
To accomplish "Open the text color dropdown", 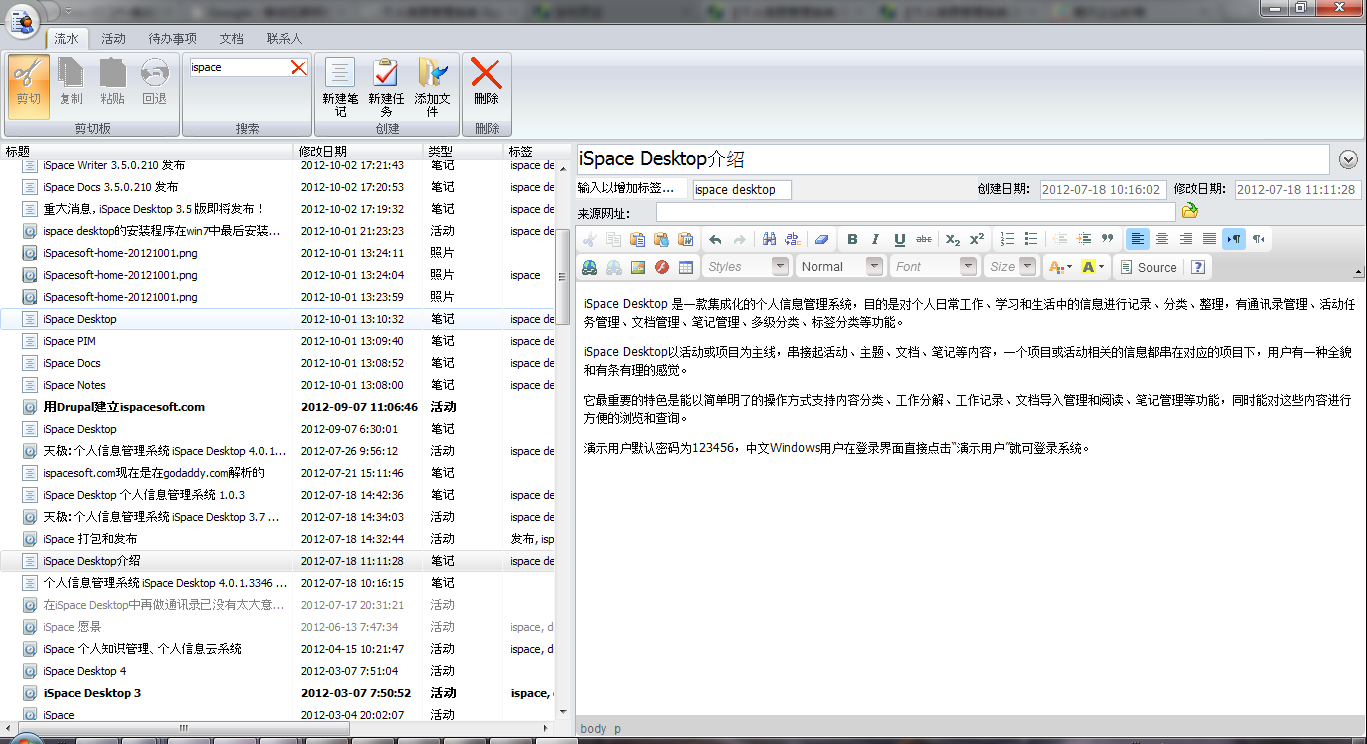I will [x=1059, y=267].
